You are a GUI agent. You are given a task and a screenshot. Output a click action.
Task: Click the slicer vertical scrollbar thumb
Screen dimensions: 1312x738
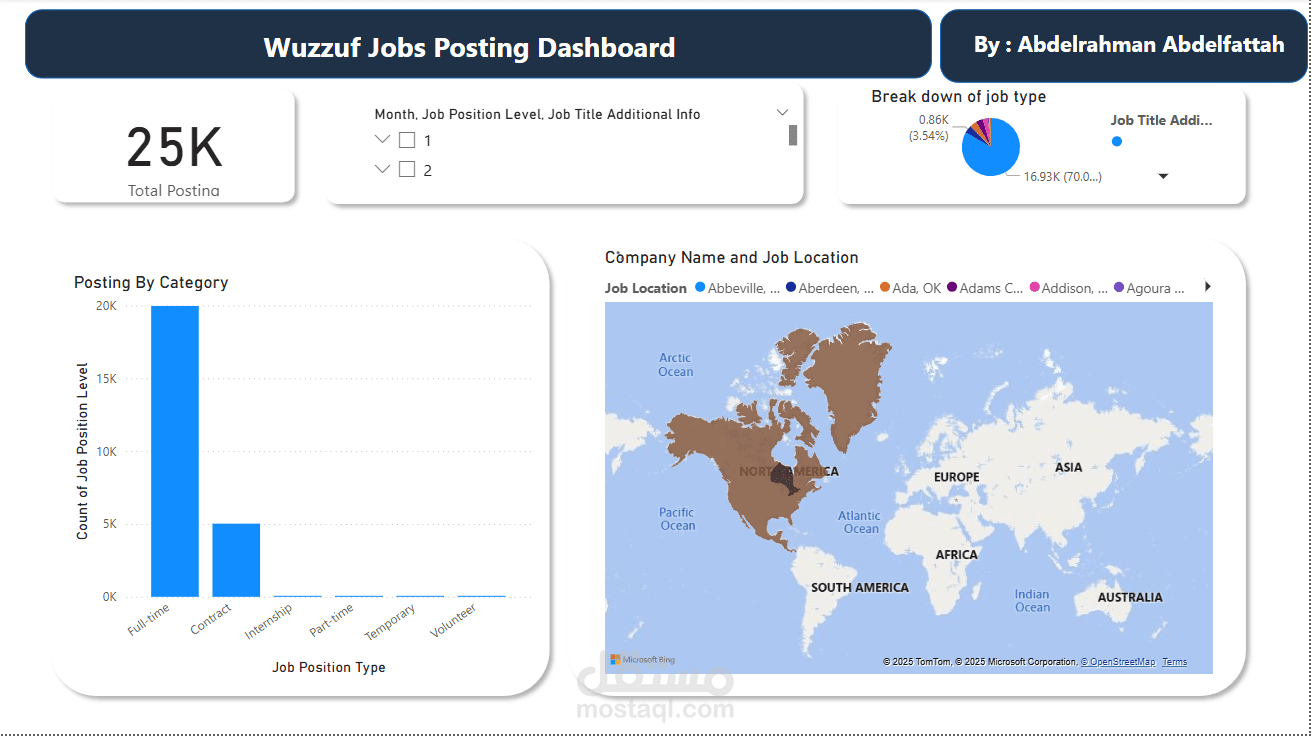point(793,135)
